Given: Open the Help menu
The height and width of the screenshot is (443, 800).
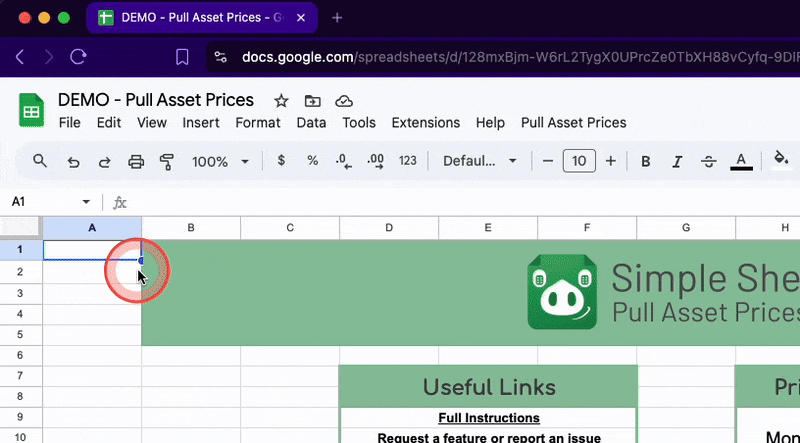Looking at the screenshot, I should pyautogui.click(x=490, y=123).
